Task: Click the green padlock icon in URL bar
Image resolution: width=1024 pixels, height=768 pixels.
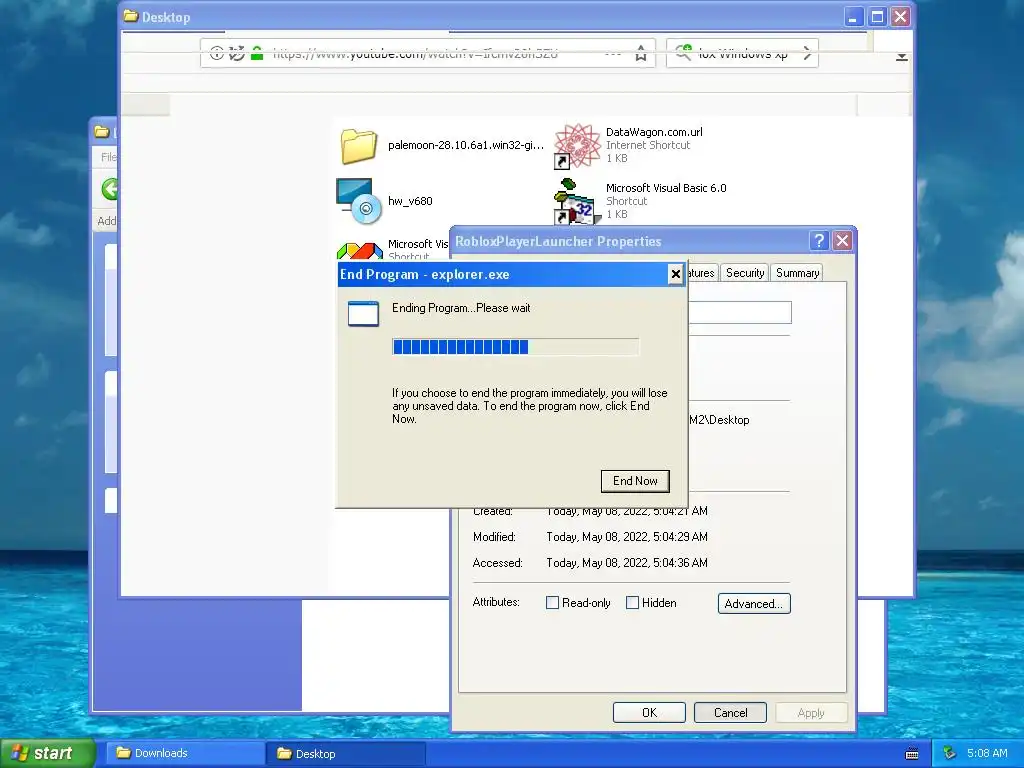Action: coord(257,54)
